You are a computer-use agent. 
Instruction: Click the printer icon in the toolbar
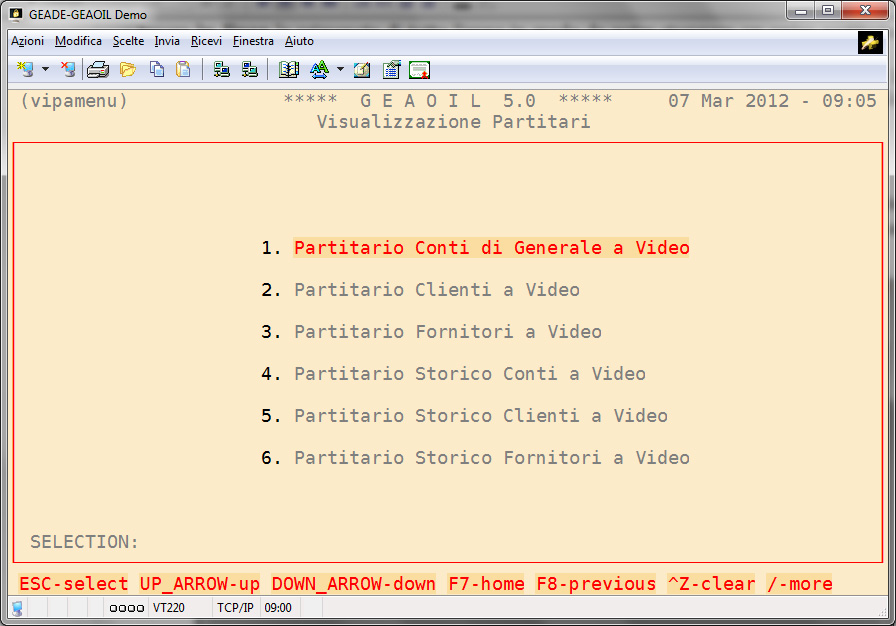97,69
